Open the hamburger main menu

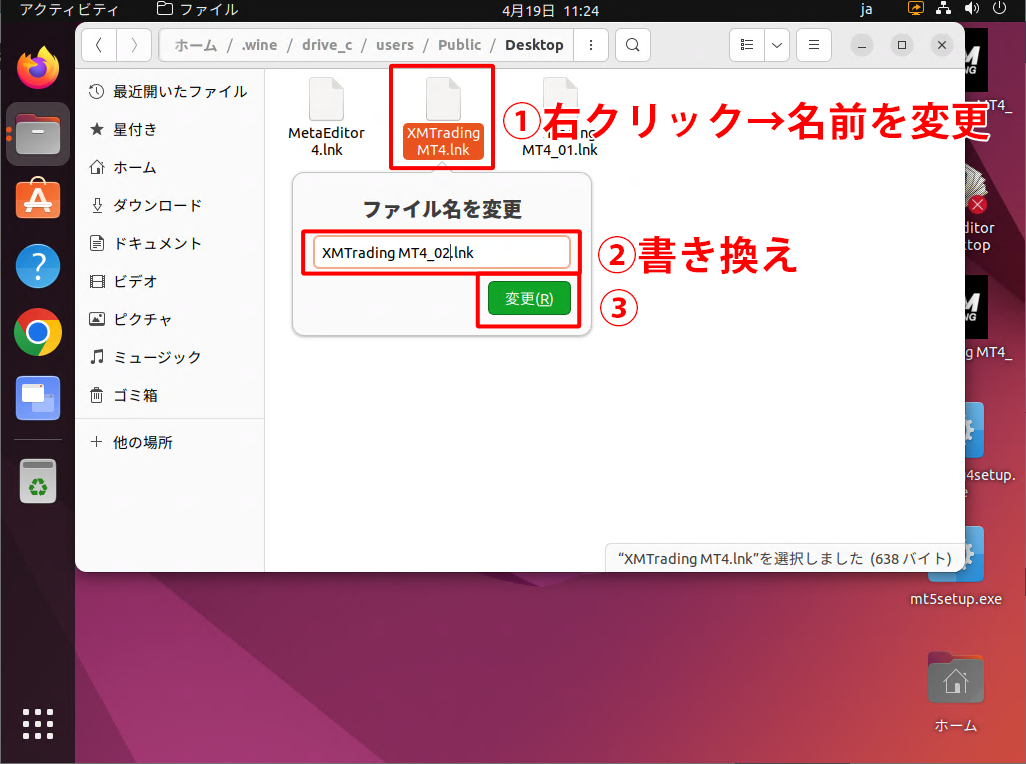[x=814, y=45]
